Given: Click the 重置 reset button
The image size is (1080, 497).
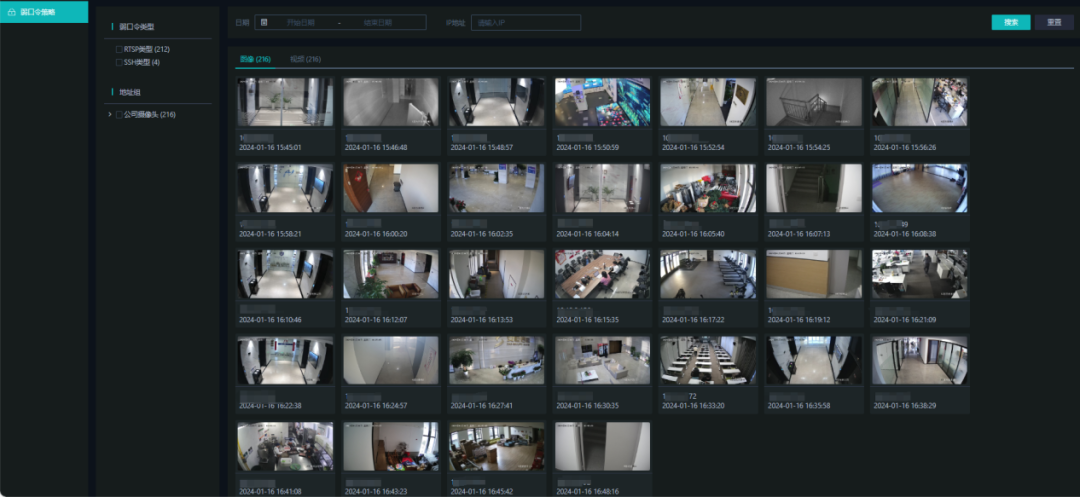Looking at the screenshot, I should tap(1054, 22).
